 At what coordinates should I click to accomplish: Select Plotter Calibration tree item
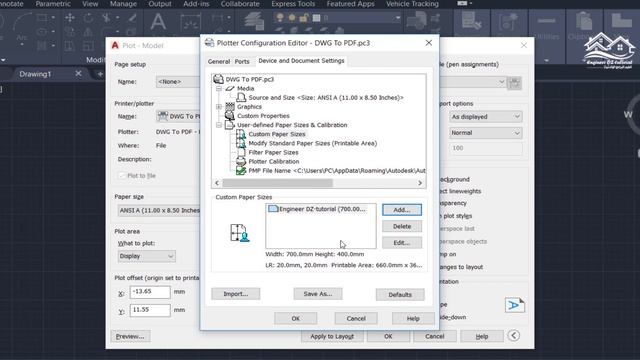point(273,162)
